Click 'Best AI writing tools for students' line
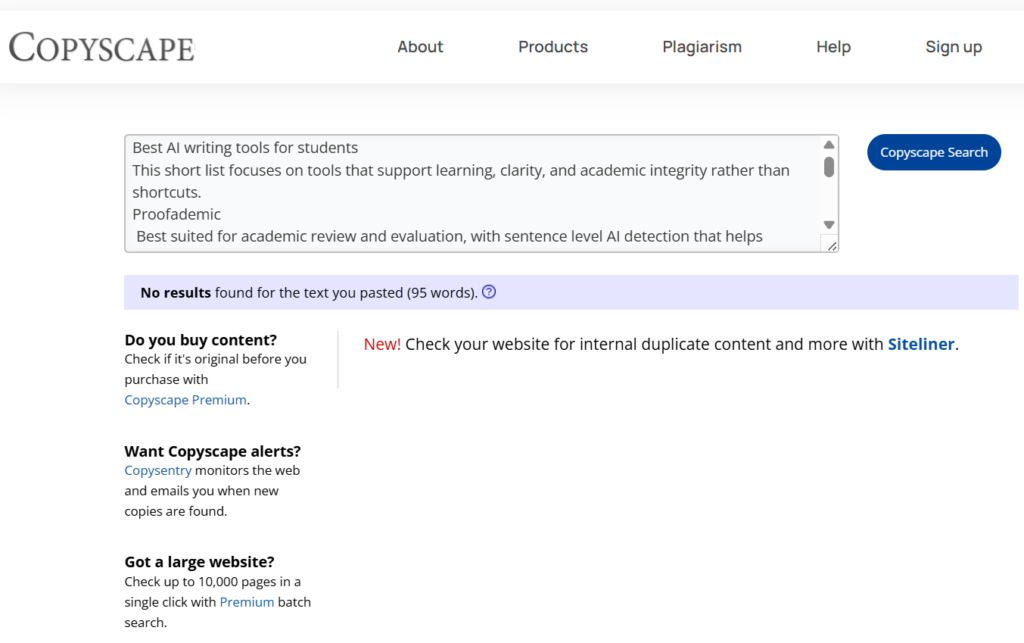 pyautogui.click(x=245, y=148)
